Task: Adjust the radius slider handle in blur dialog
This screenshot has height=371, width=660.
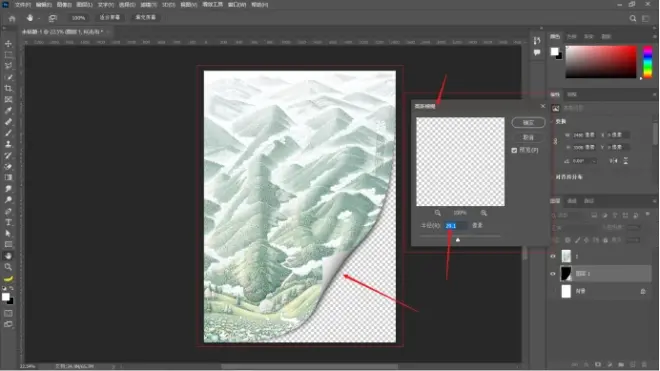Action: [x=458, y=240]
